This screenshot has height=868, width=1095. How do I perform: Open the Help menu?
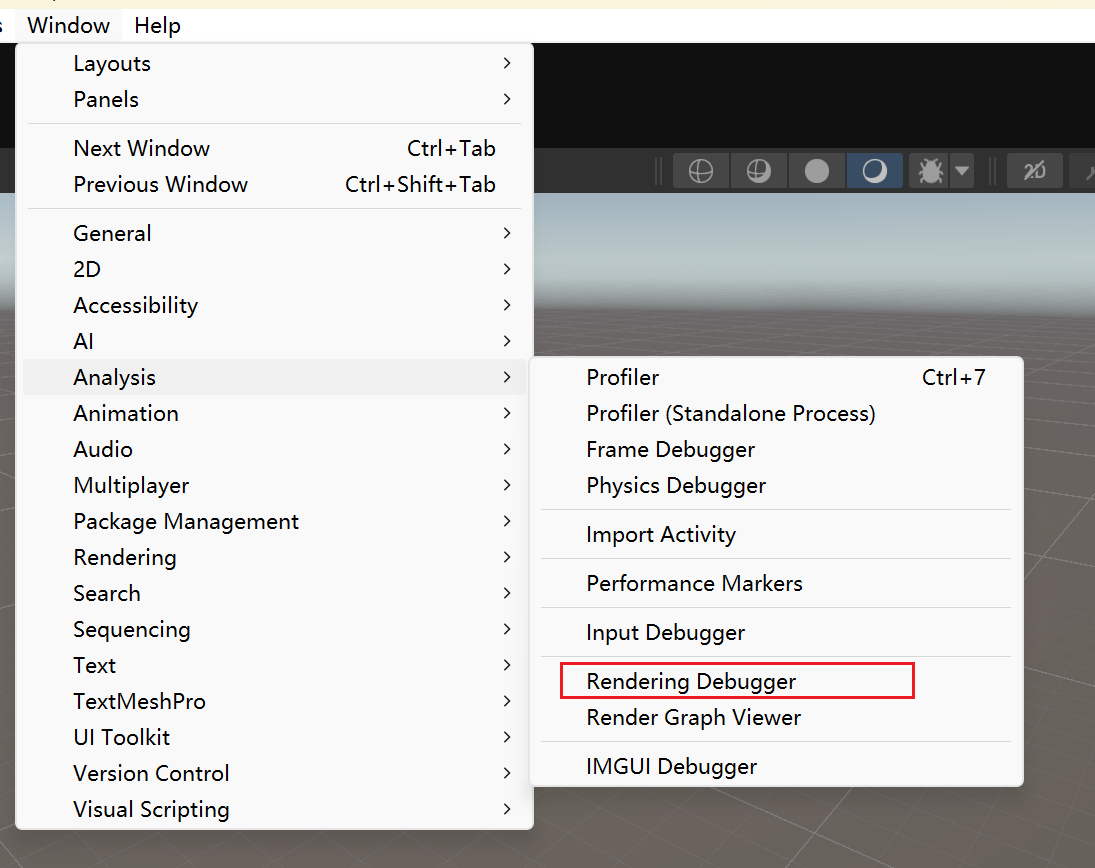(x=157, y=25)
